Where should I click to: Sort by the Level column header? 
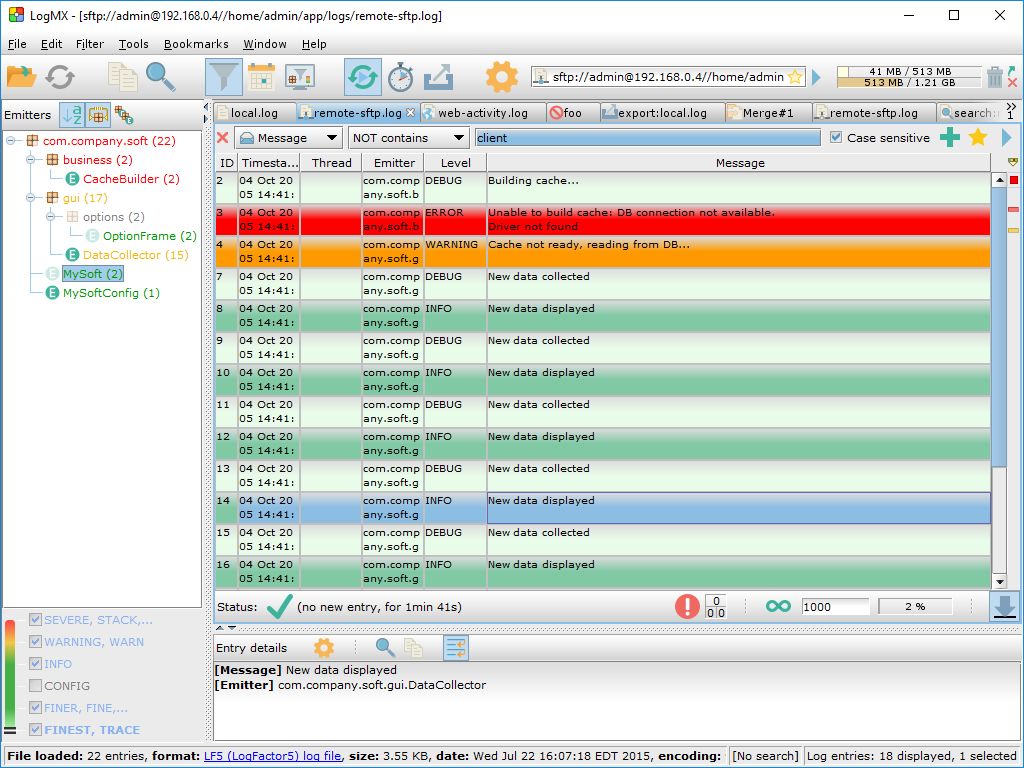(455, 163)
